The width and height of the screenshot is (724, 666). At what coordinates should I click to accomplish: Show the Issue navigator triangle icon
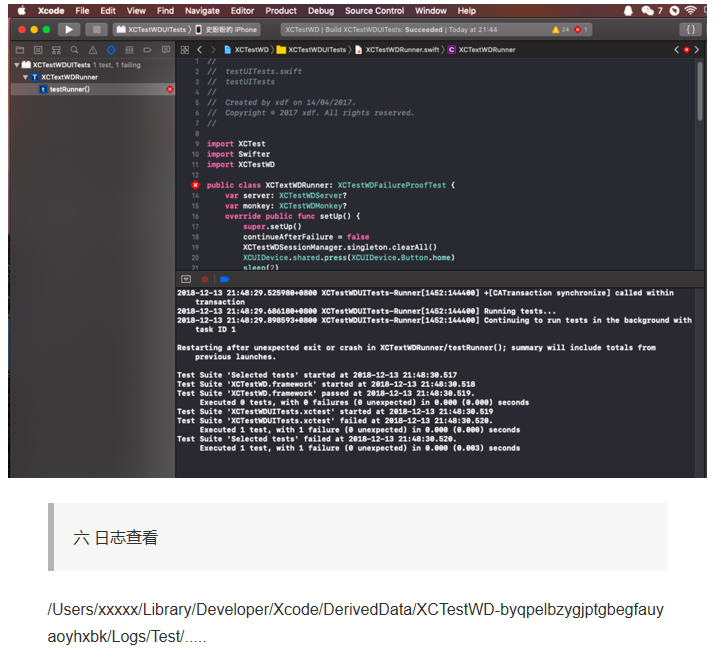pos(93,50)
